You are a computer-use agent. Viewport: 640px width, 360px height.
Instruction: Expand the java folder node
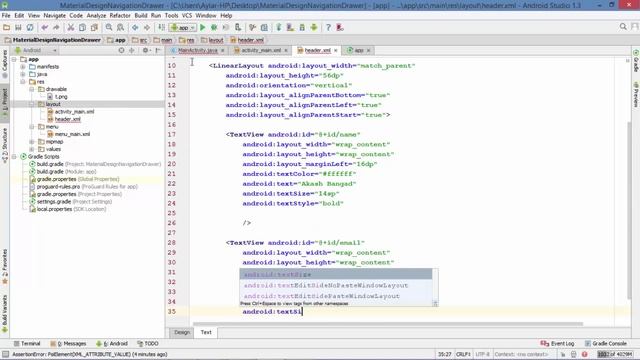pyautogui.click(x=23, y=74)
